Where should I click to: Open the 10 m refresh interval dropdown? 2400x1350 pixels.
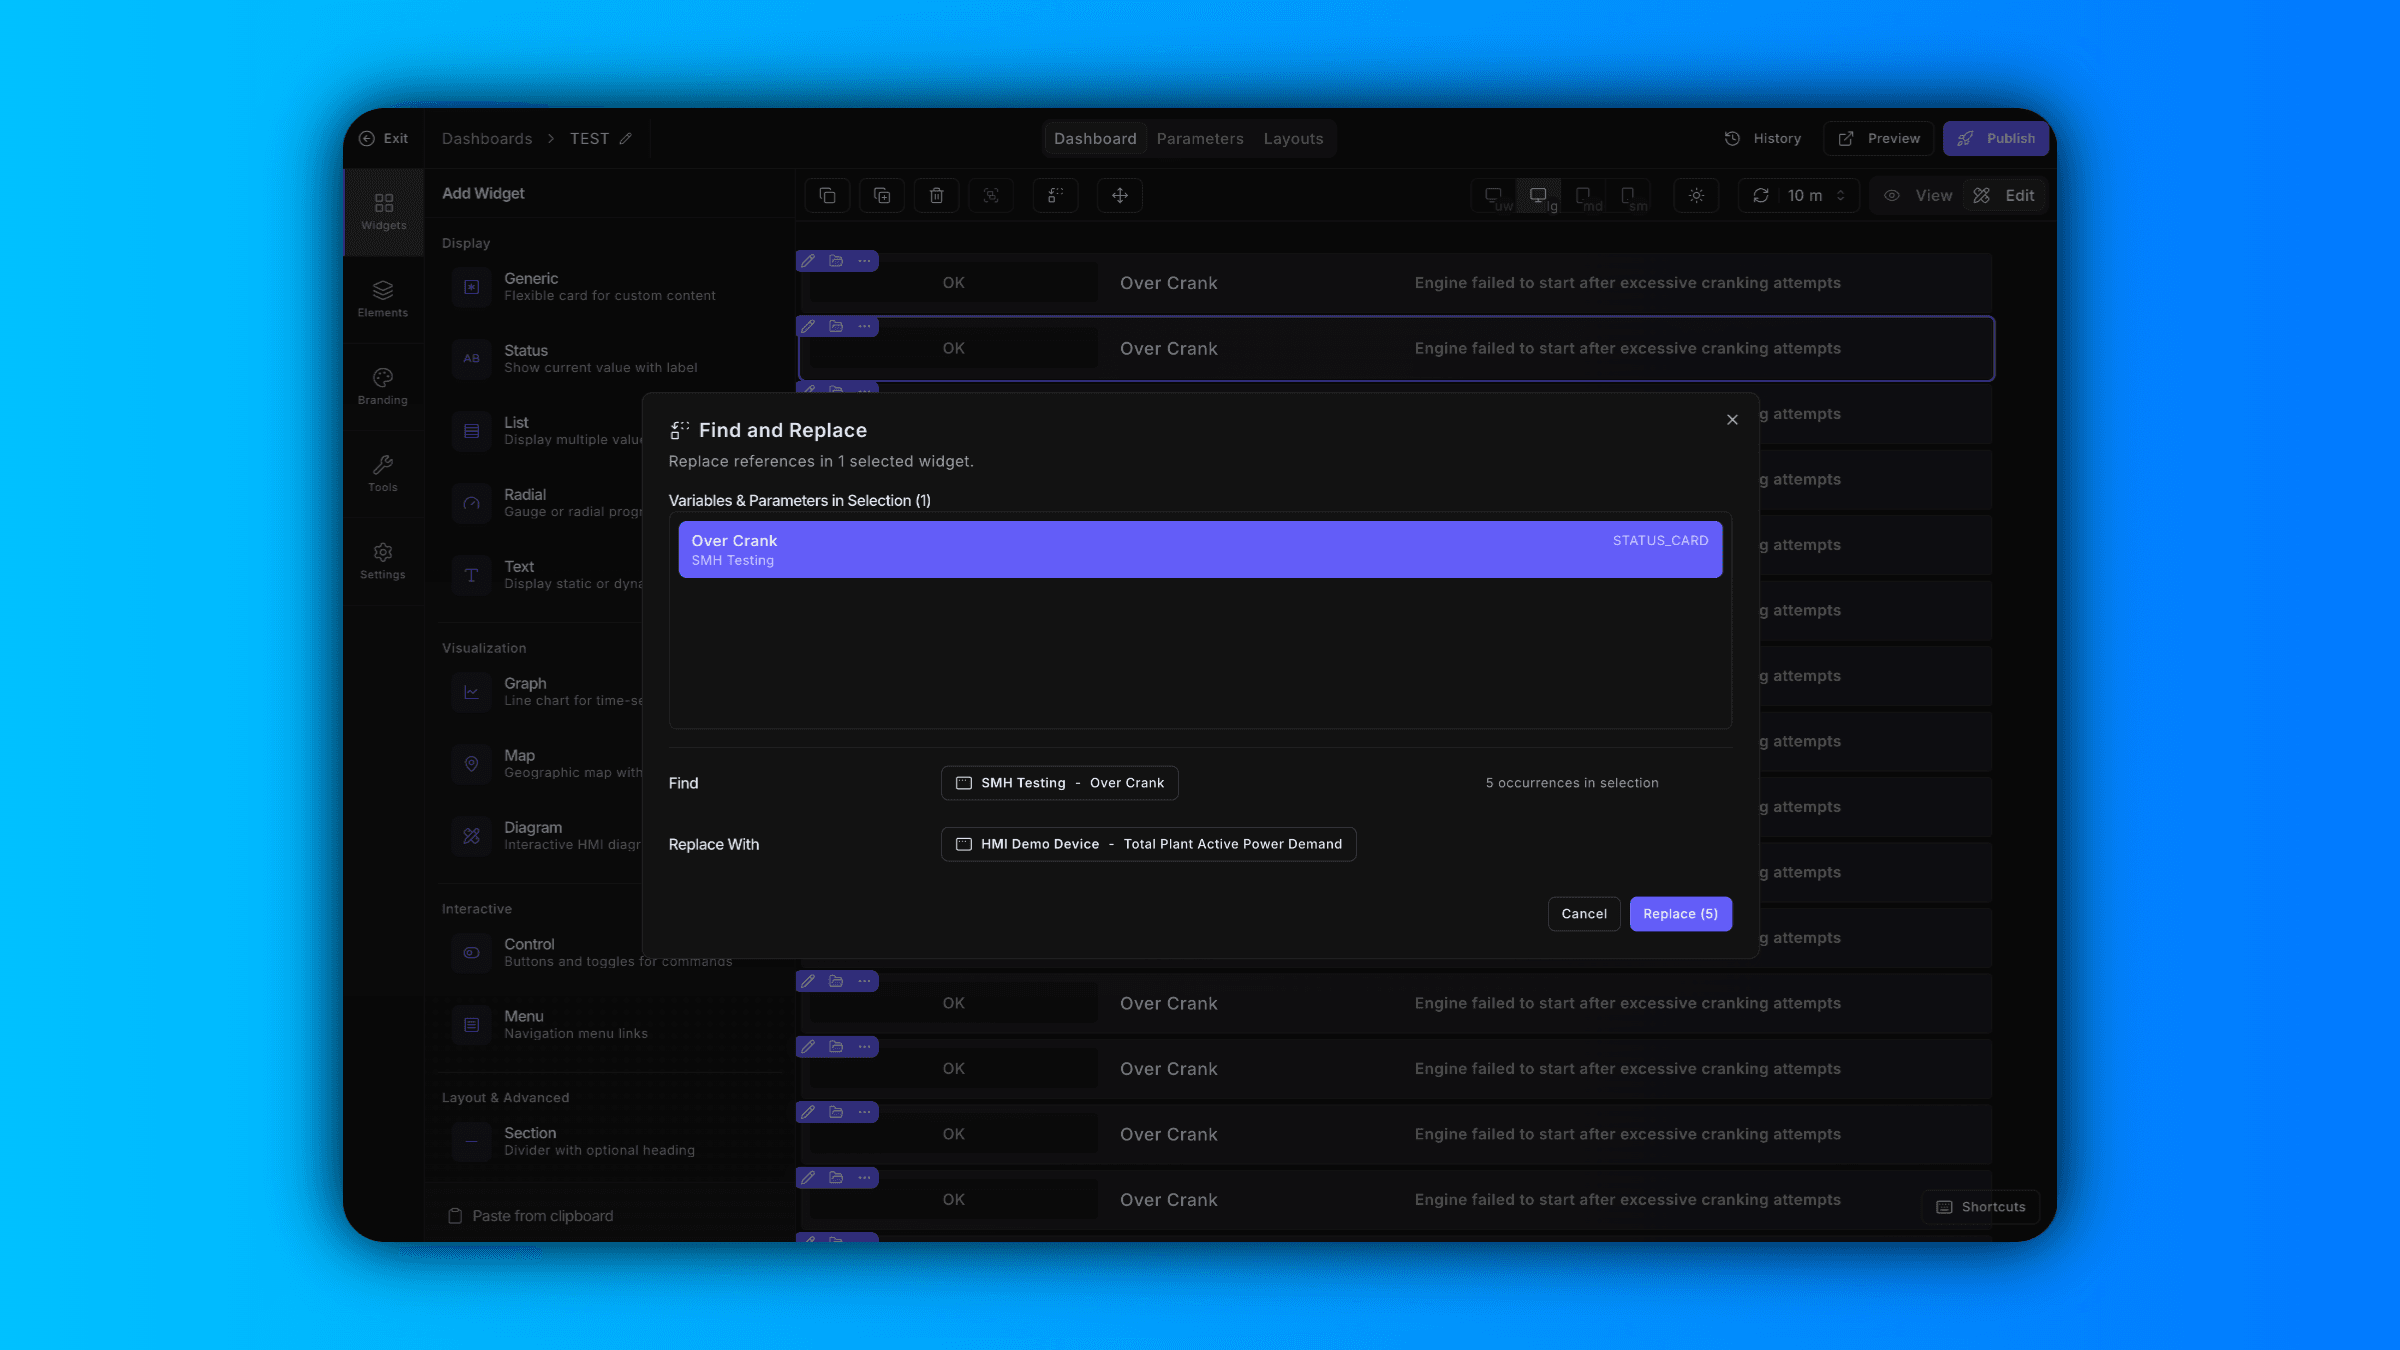click(x=1798, y=195)
